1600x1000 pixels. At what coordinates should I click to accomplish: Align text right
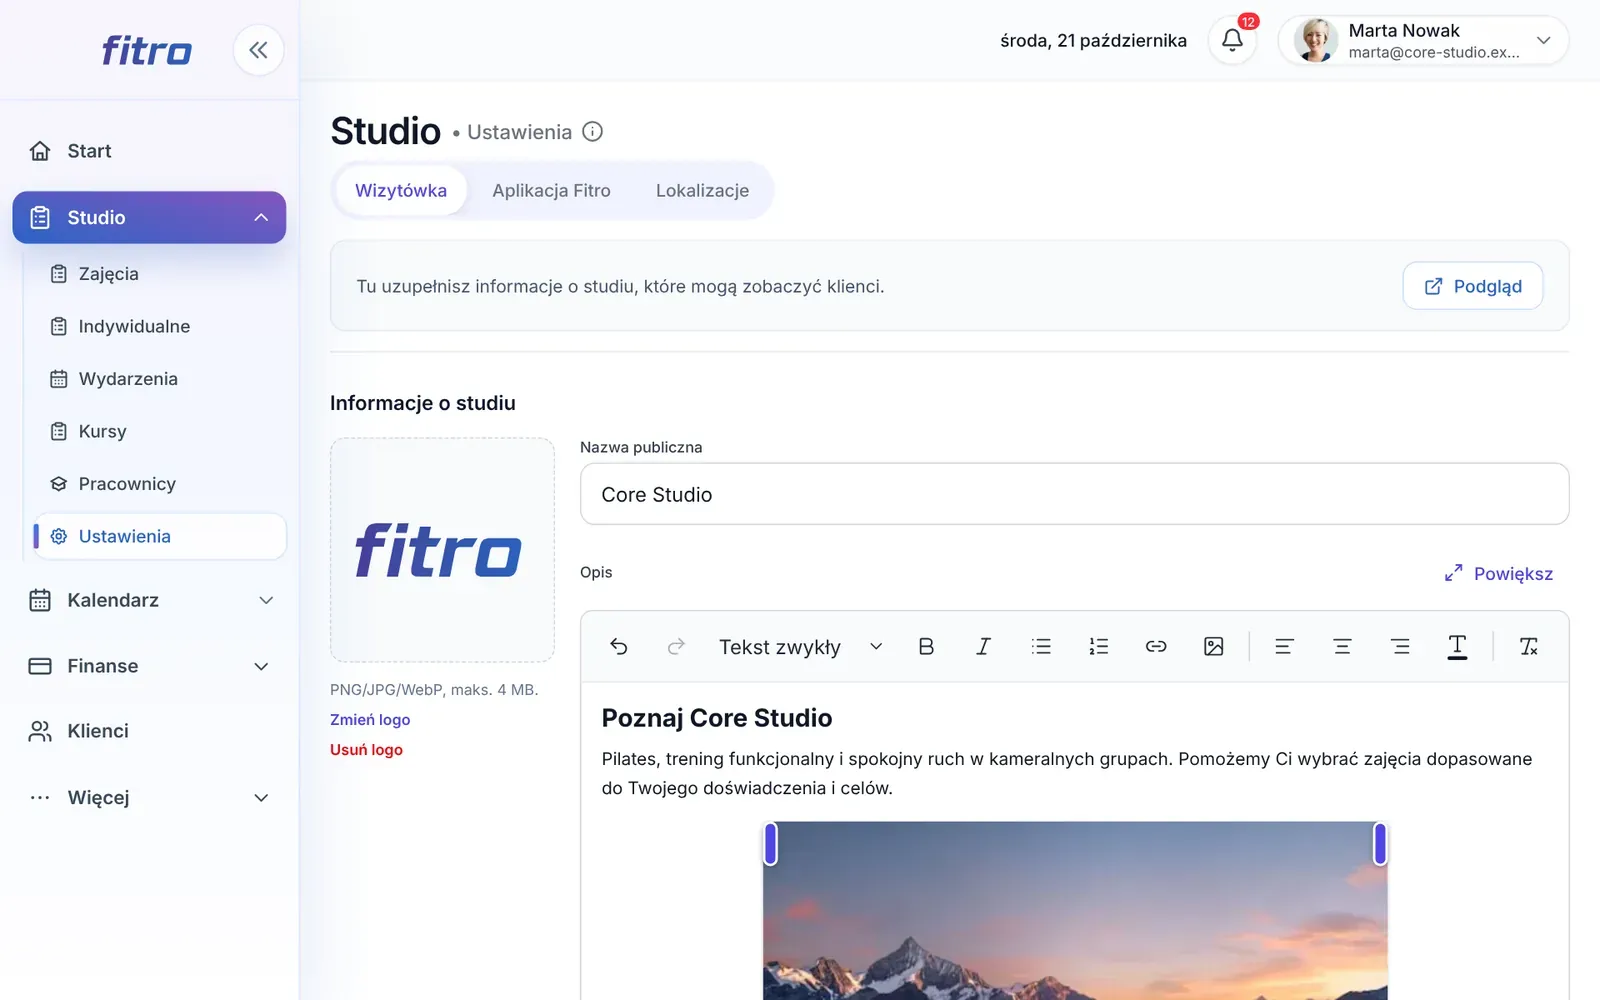pyautogui.click(x=1400, y=647)
